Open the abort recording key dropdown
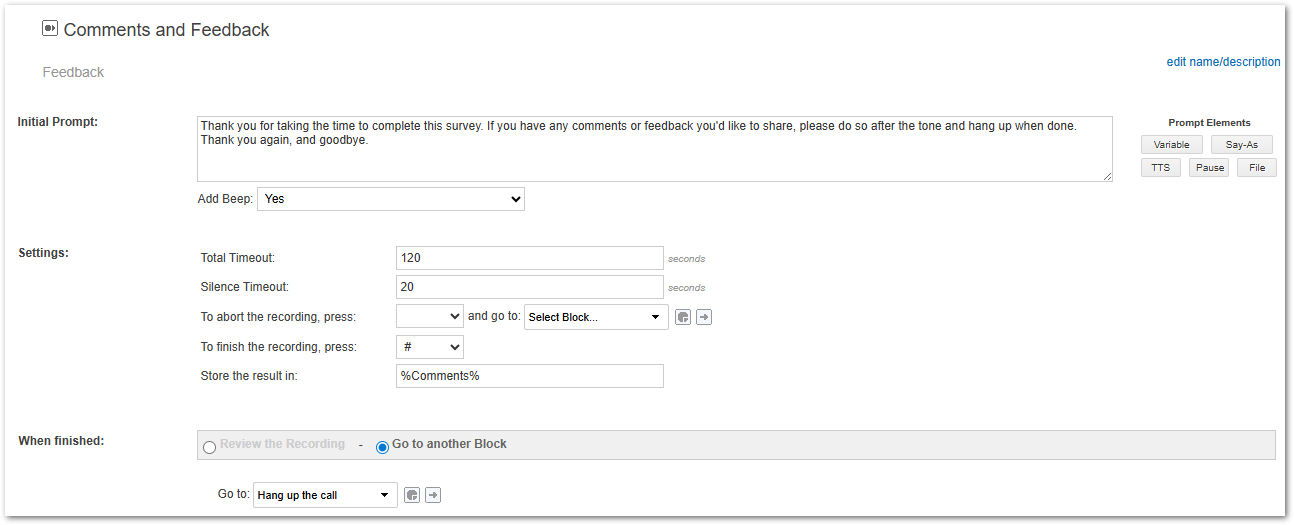The image size is (1294, 525). click(x=429, y=317)
